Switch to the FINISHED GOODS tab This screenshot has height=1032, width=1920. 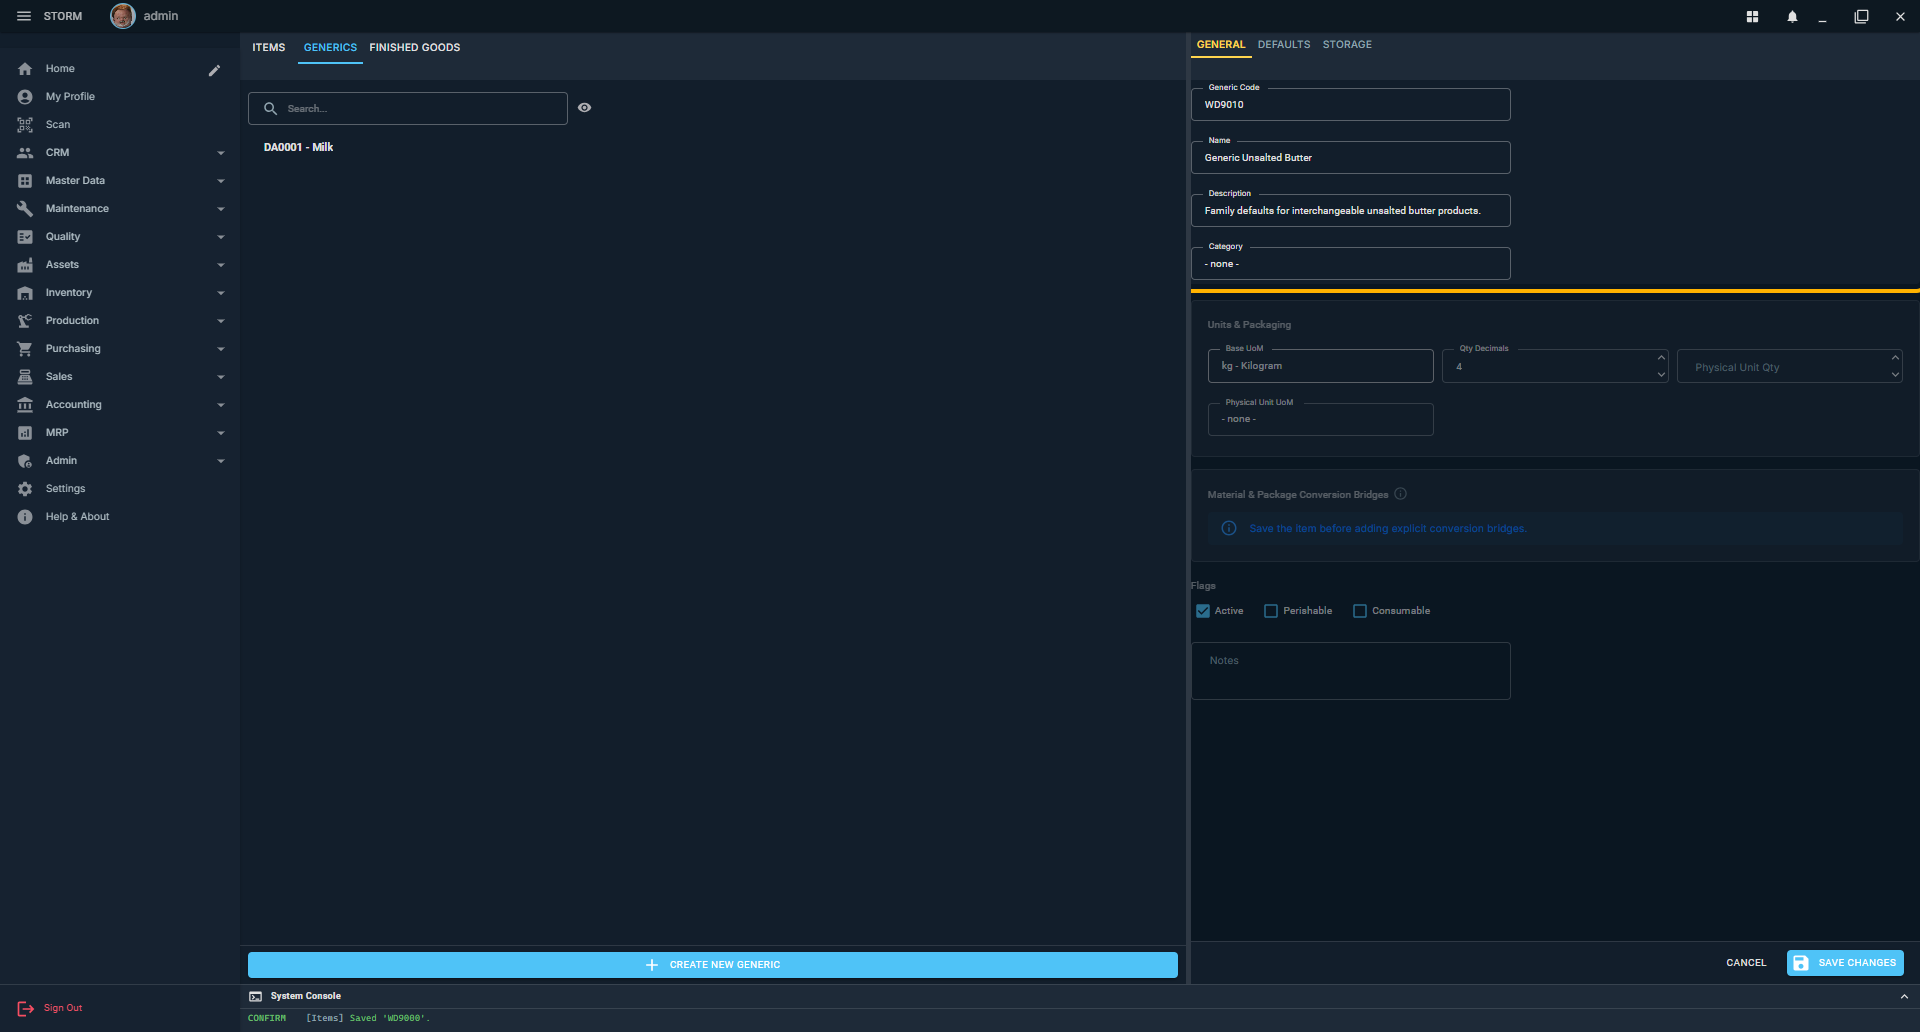tap(415, 48)
